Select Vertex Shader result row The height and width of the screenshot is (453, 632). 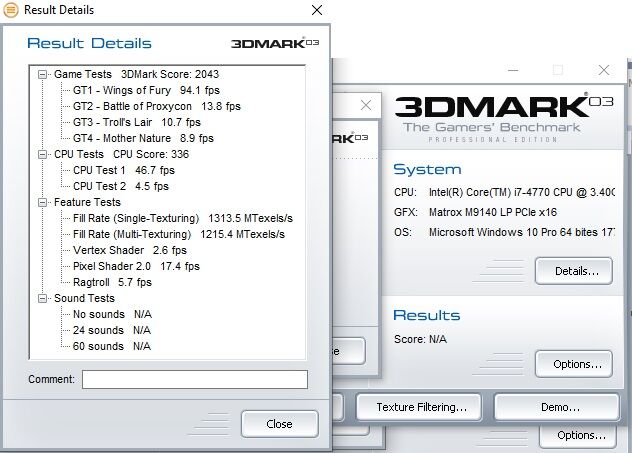tap(129, 250)
